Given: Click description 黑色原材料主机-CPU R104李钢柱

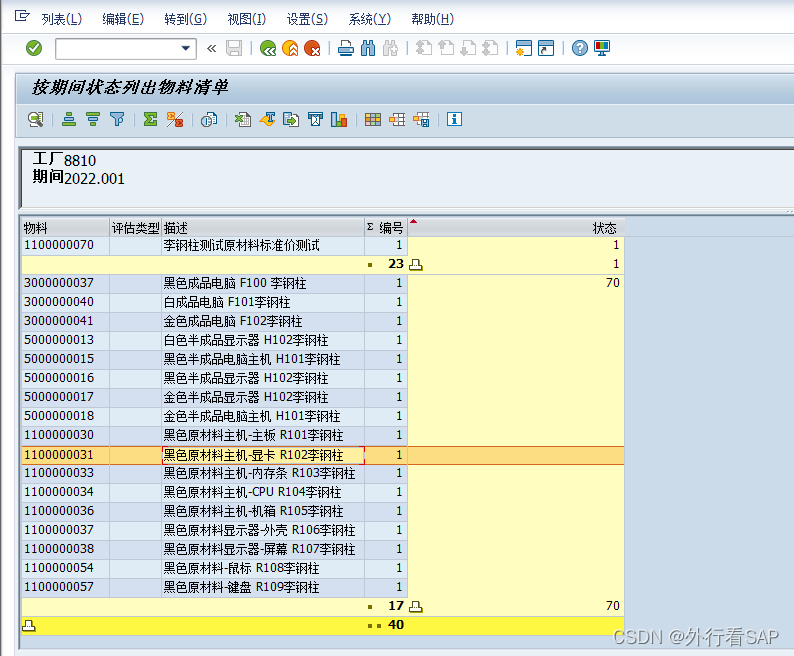Looking at the screenshot, I should (252, 492).
